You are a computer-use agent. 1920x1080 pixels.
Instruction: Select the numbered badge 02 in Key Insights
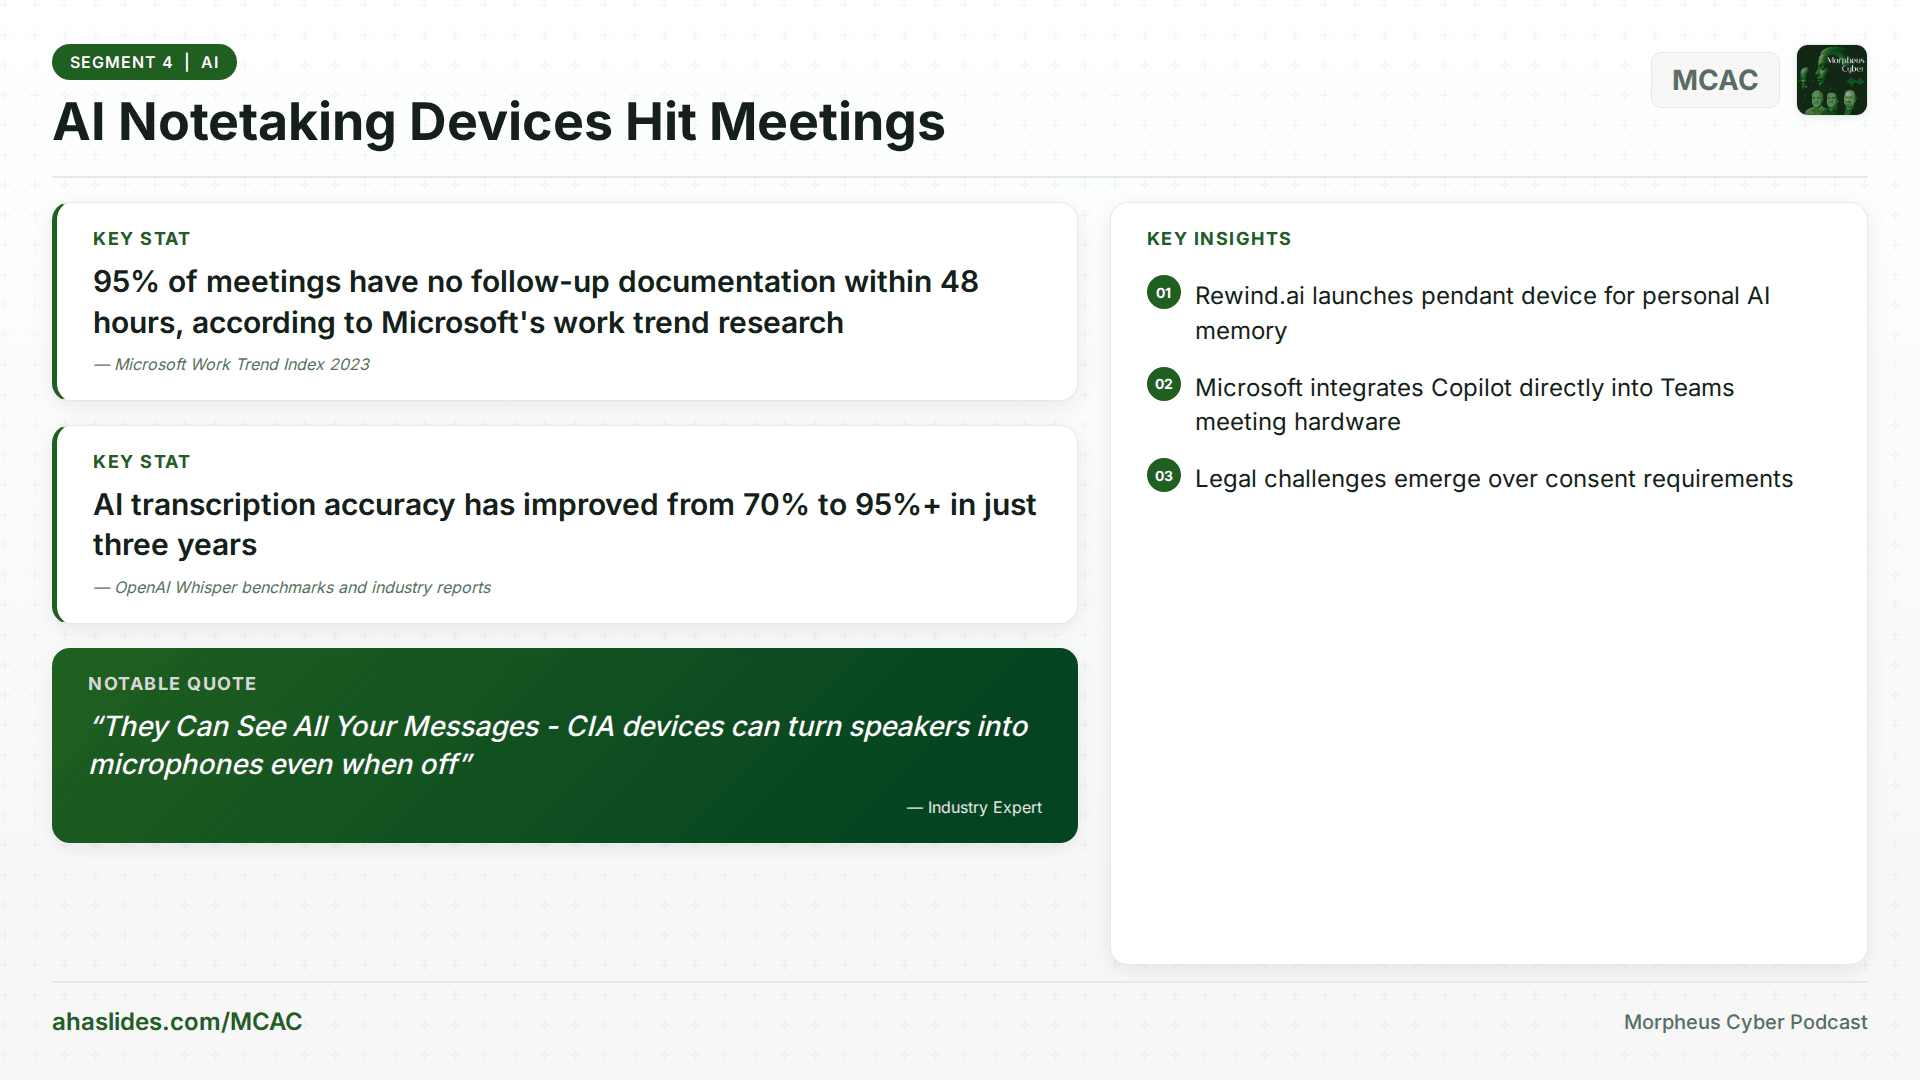point(1163,384)
